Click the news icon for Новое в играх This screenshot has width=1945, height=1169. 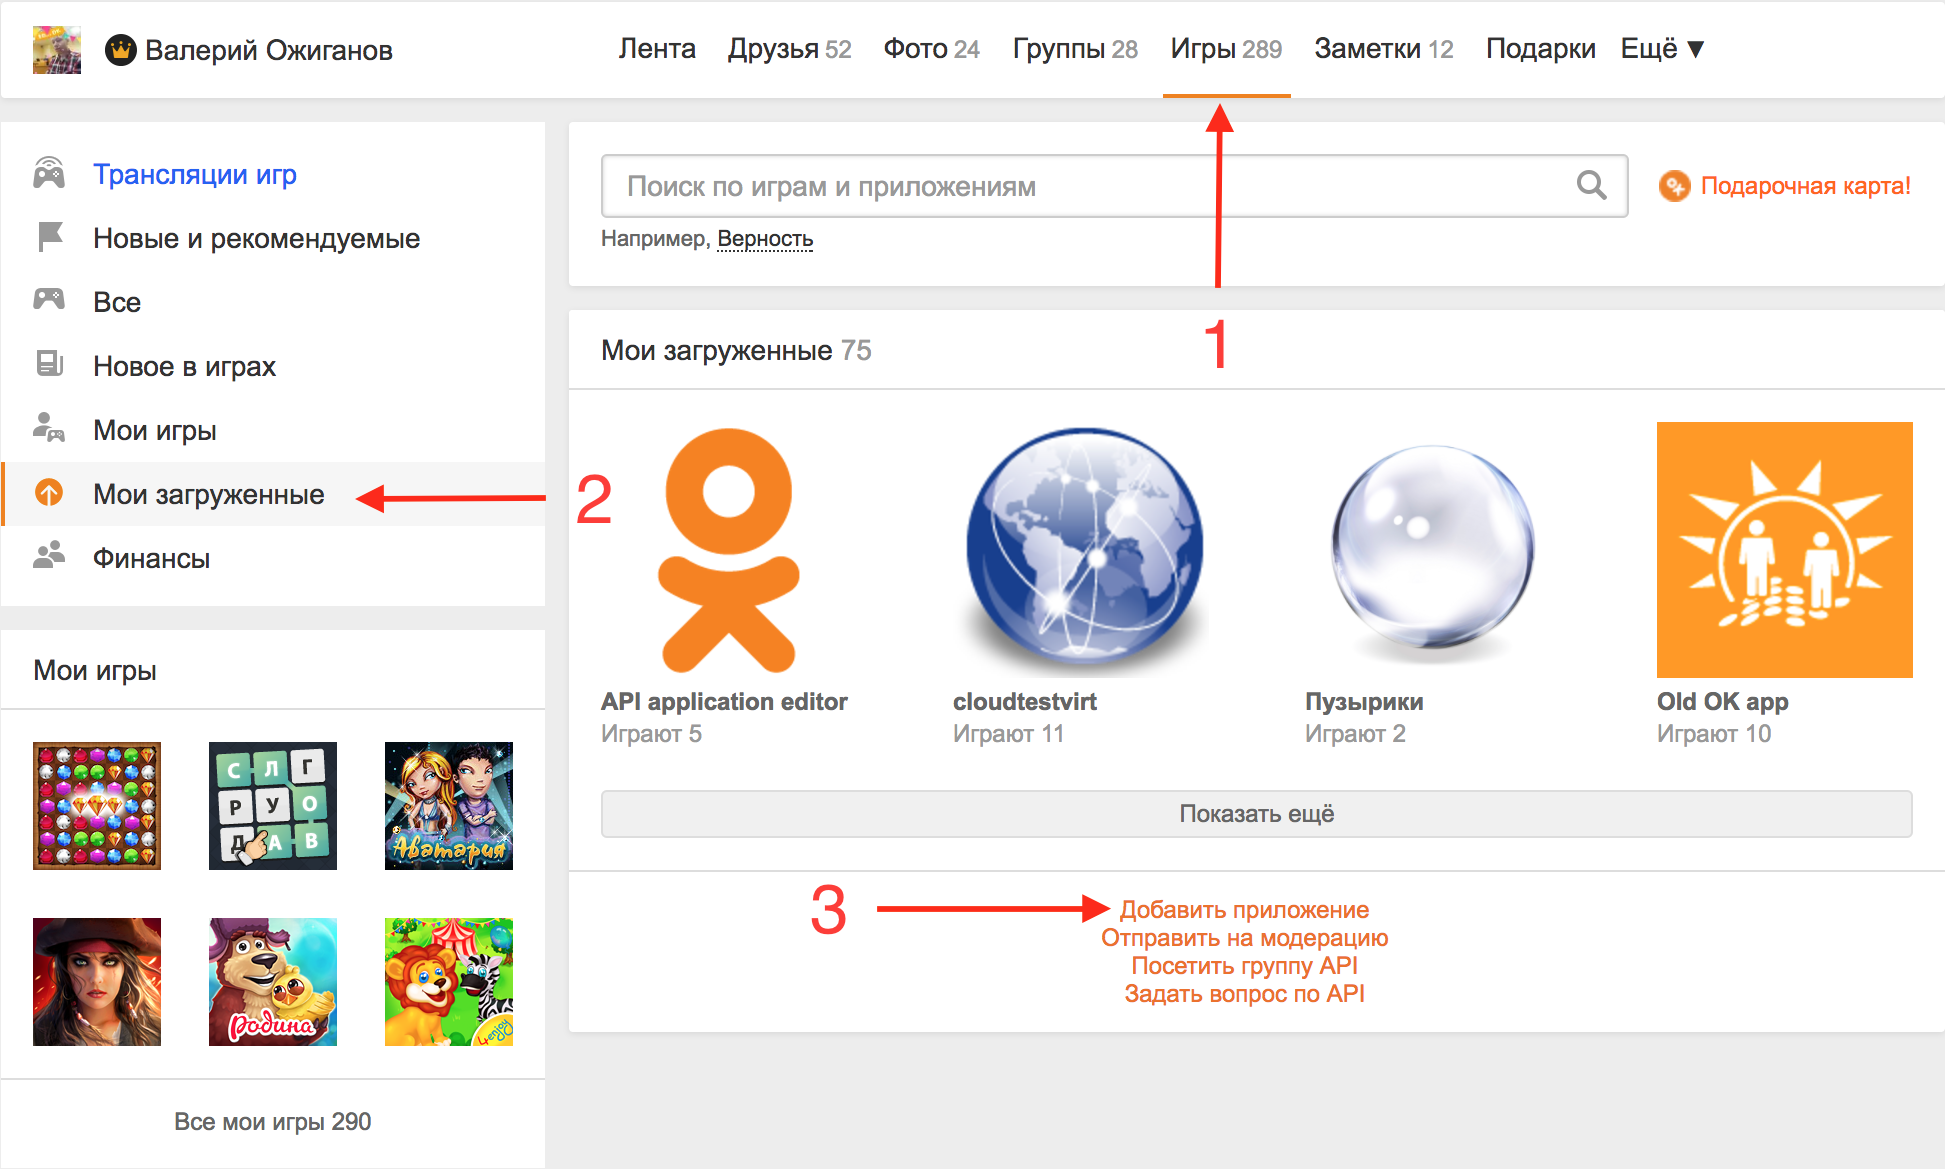point(50,363)
